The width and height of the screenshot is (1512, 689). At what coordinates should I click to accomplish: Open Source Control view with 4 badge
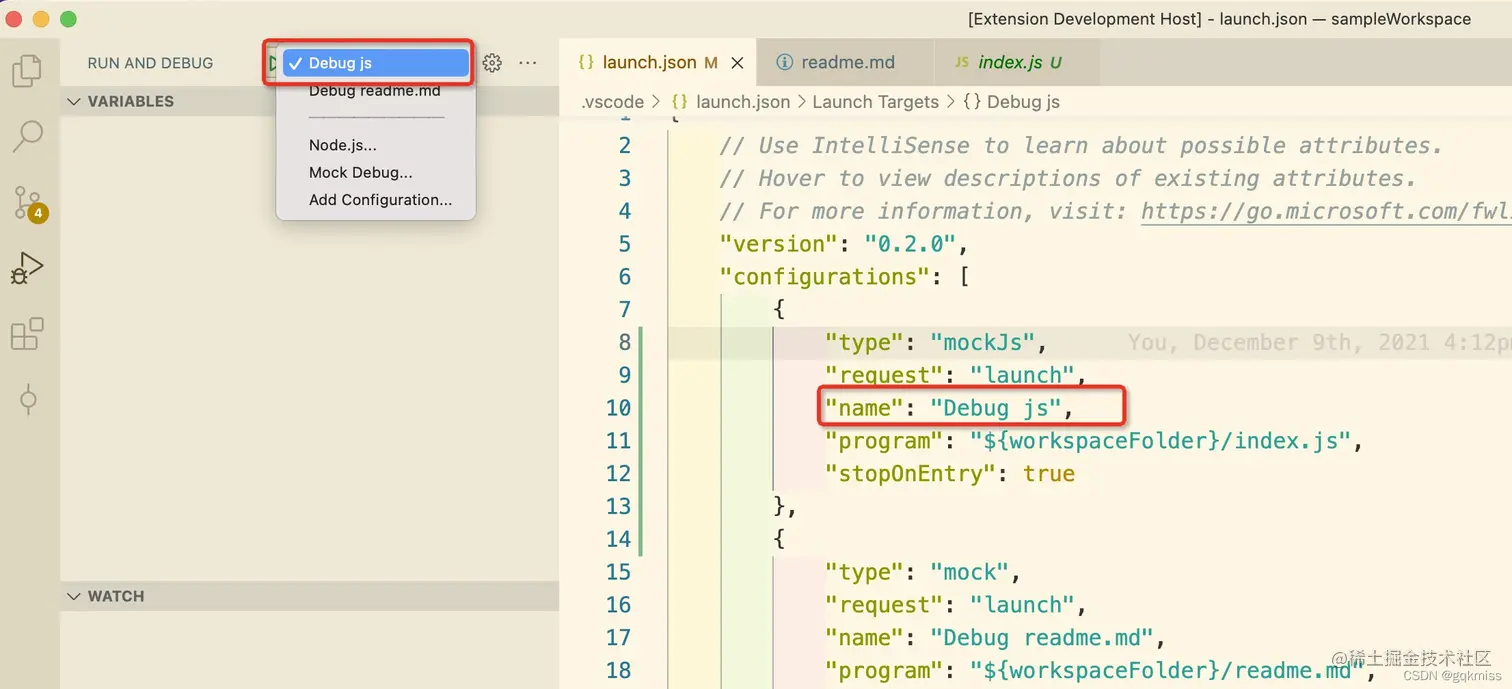[28, 203]
